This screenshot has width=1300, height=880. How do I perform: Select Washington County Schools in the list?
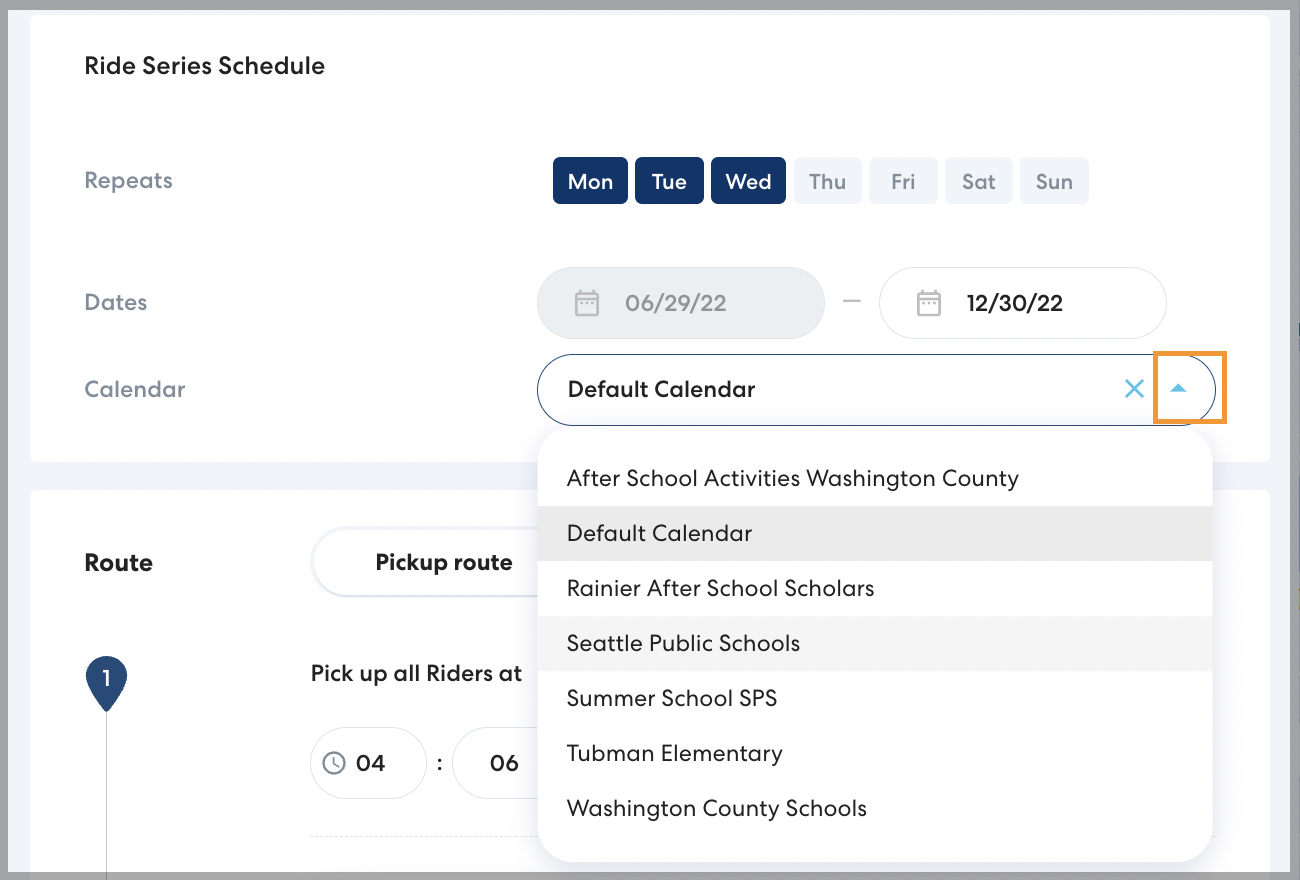coord(716,808)
